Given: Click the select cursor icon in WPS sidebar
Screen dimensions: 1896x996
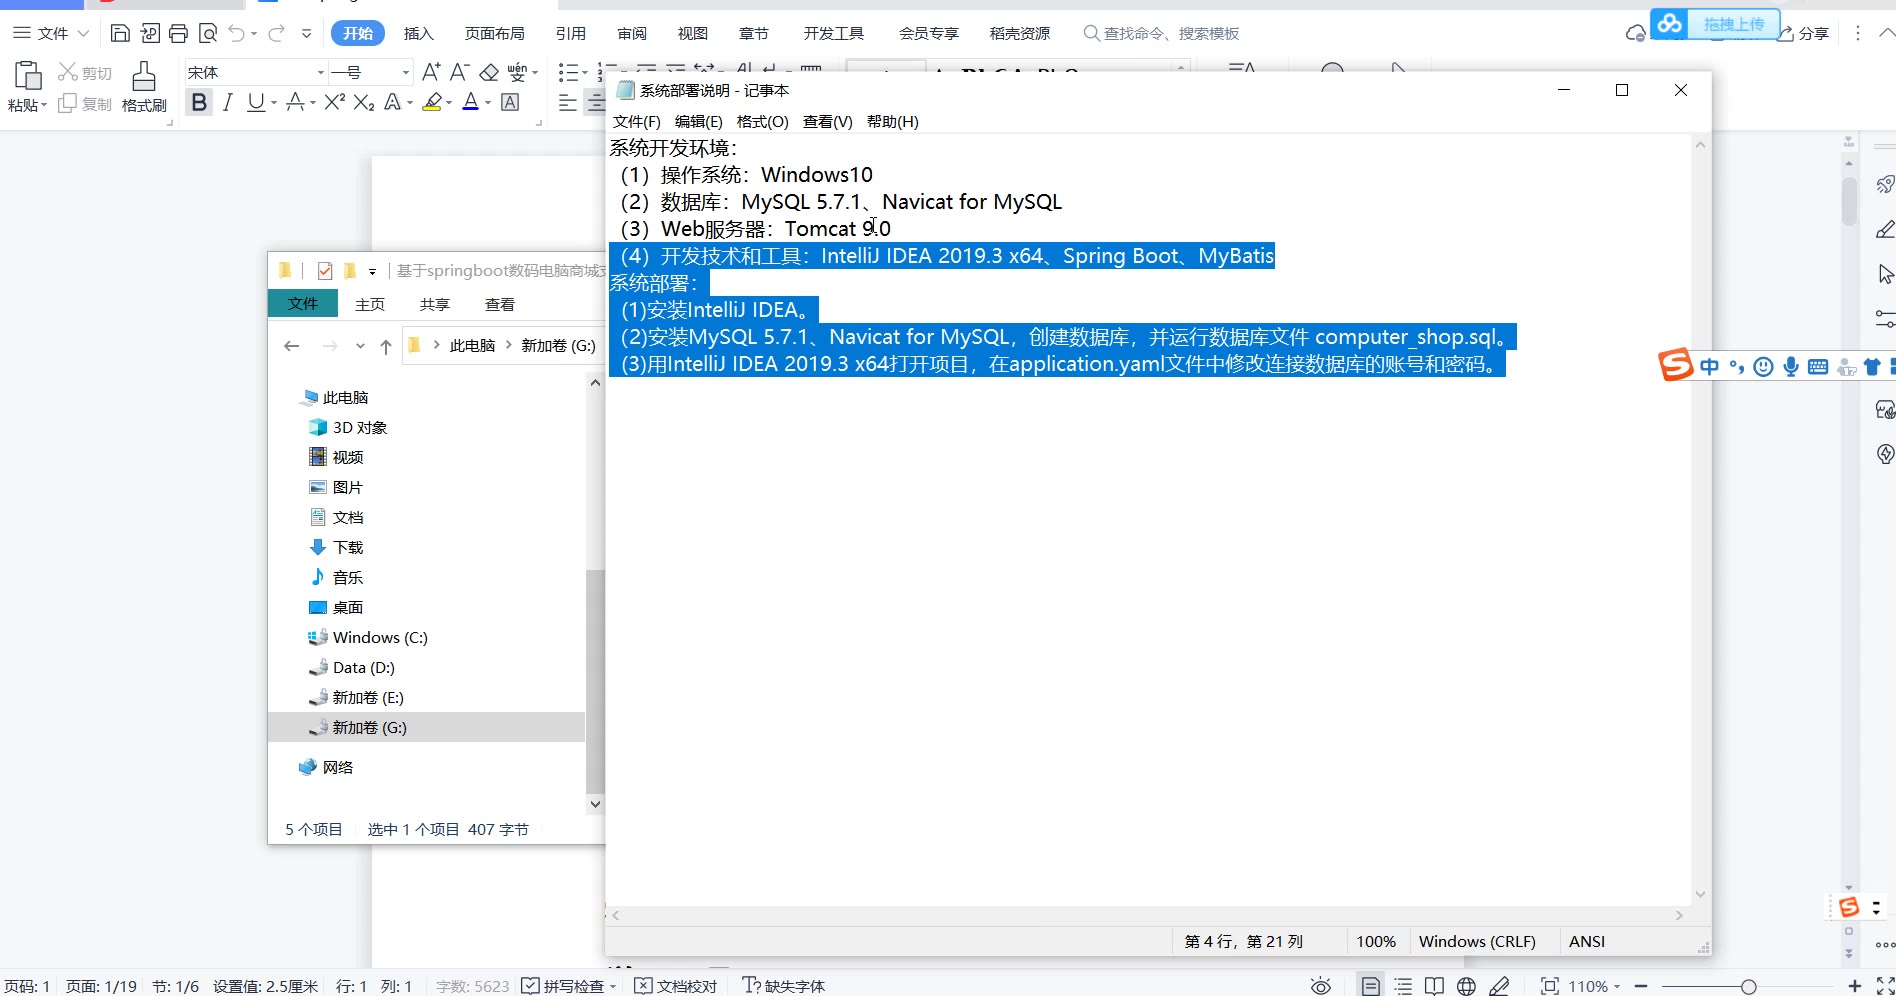Looking at the screenshot, I should pos(1884,274).
